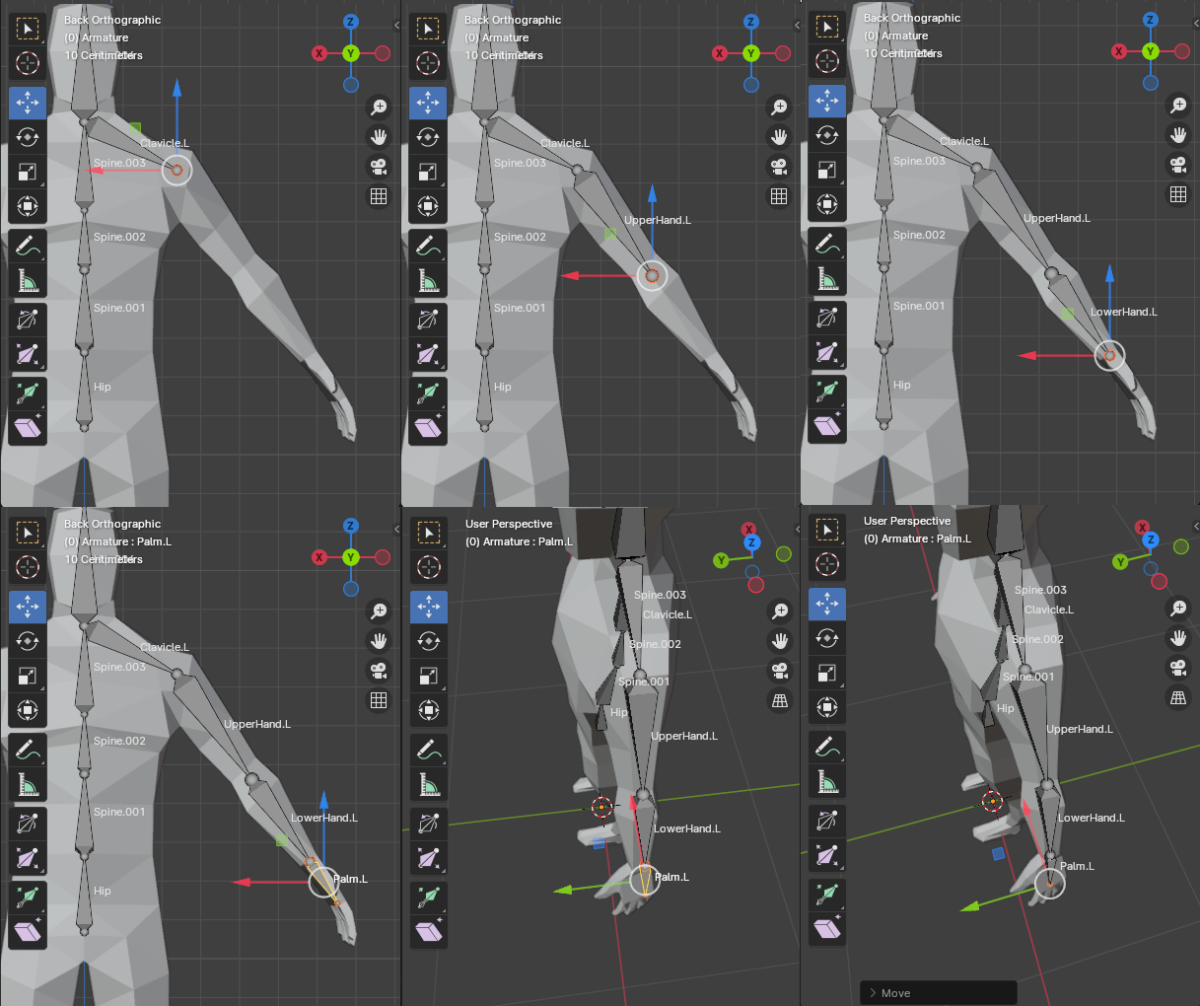Click the viewport zoom magnifier icon

pos(378,105)
